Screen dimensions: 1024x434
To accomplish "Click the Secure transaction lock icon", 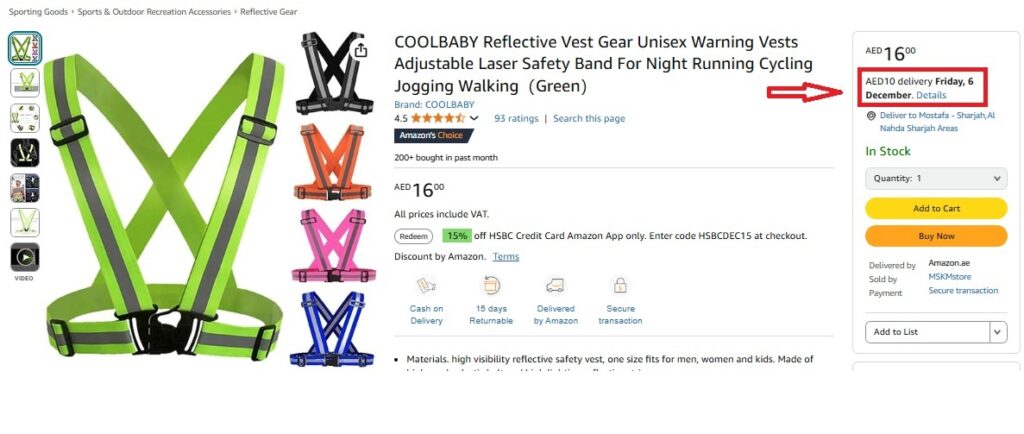I will [x=620, y=286].
